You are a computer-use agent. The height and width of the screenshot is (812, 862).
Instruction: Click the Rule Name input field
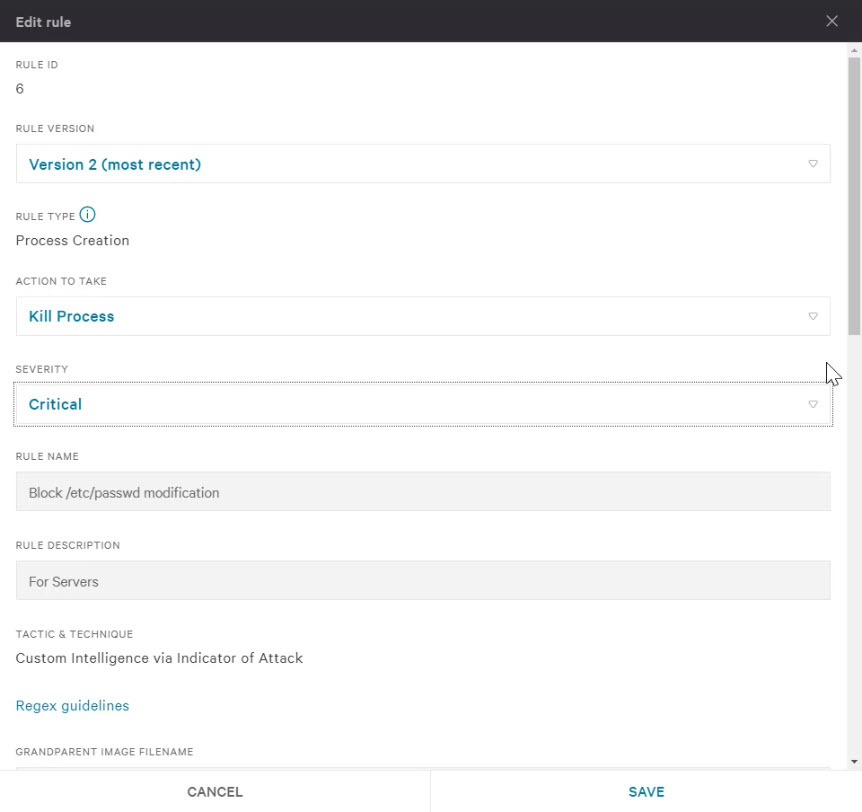[423, 491]
